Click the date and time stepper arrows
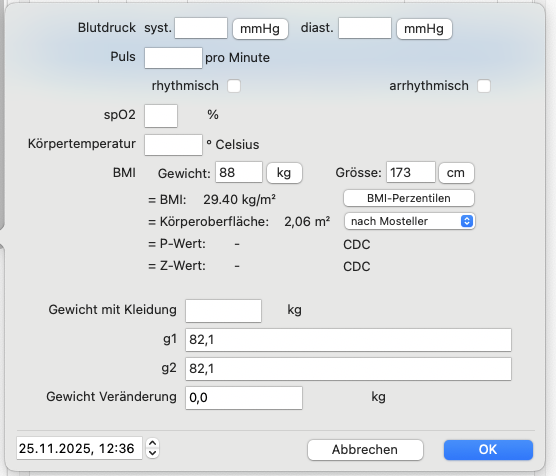Screen dimensions: 556x476 tap(152, 448)
